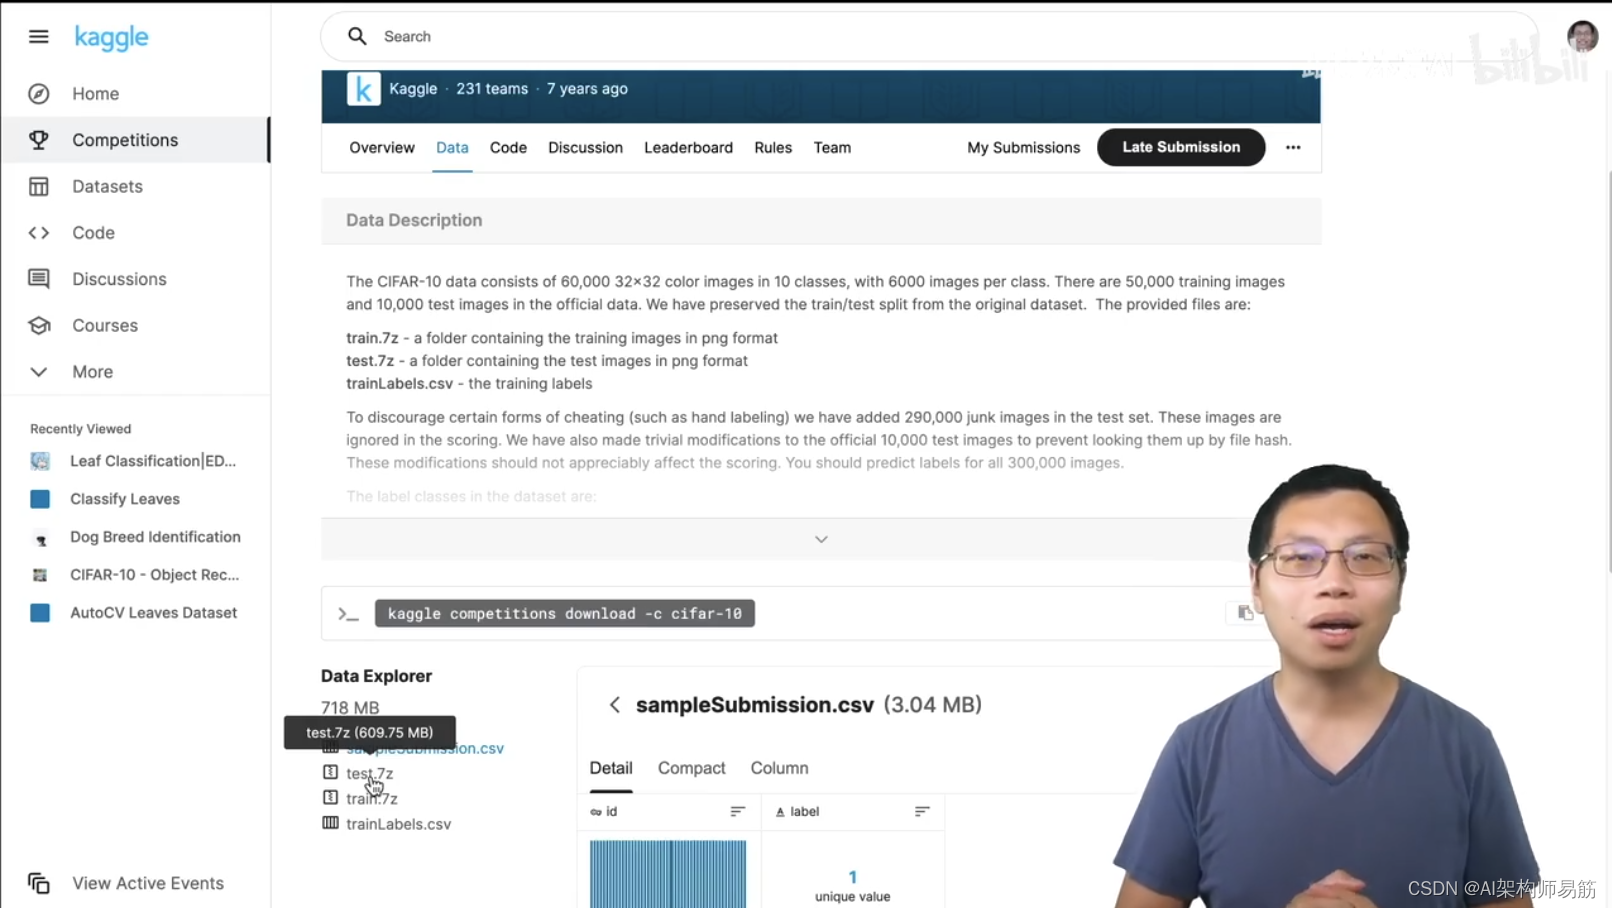The width and height of the screenshot is (1612, 908).
Task: Focus the Search input field
Action: (928, 36)
